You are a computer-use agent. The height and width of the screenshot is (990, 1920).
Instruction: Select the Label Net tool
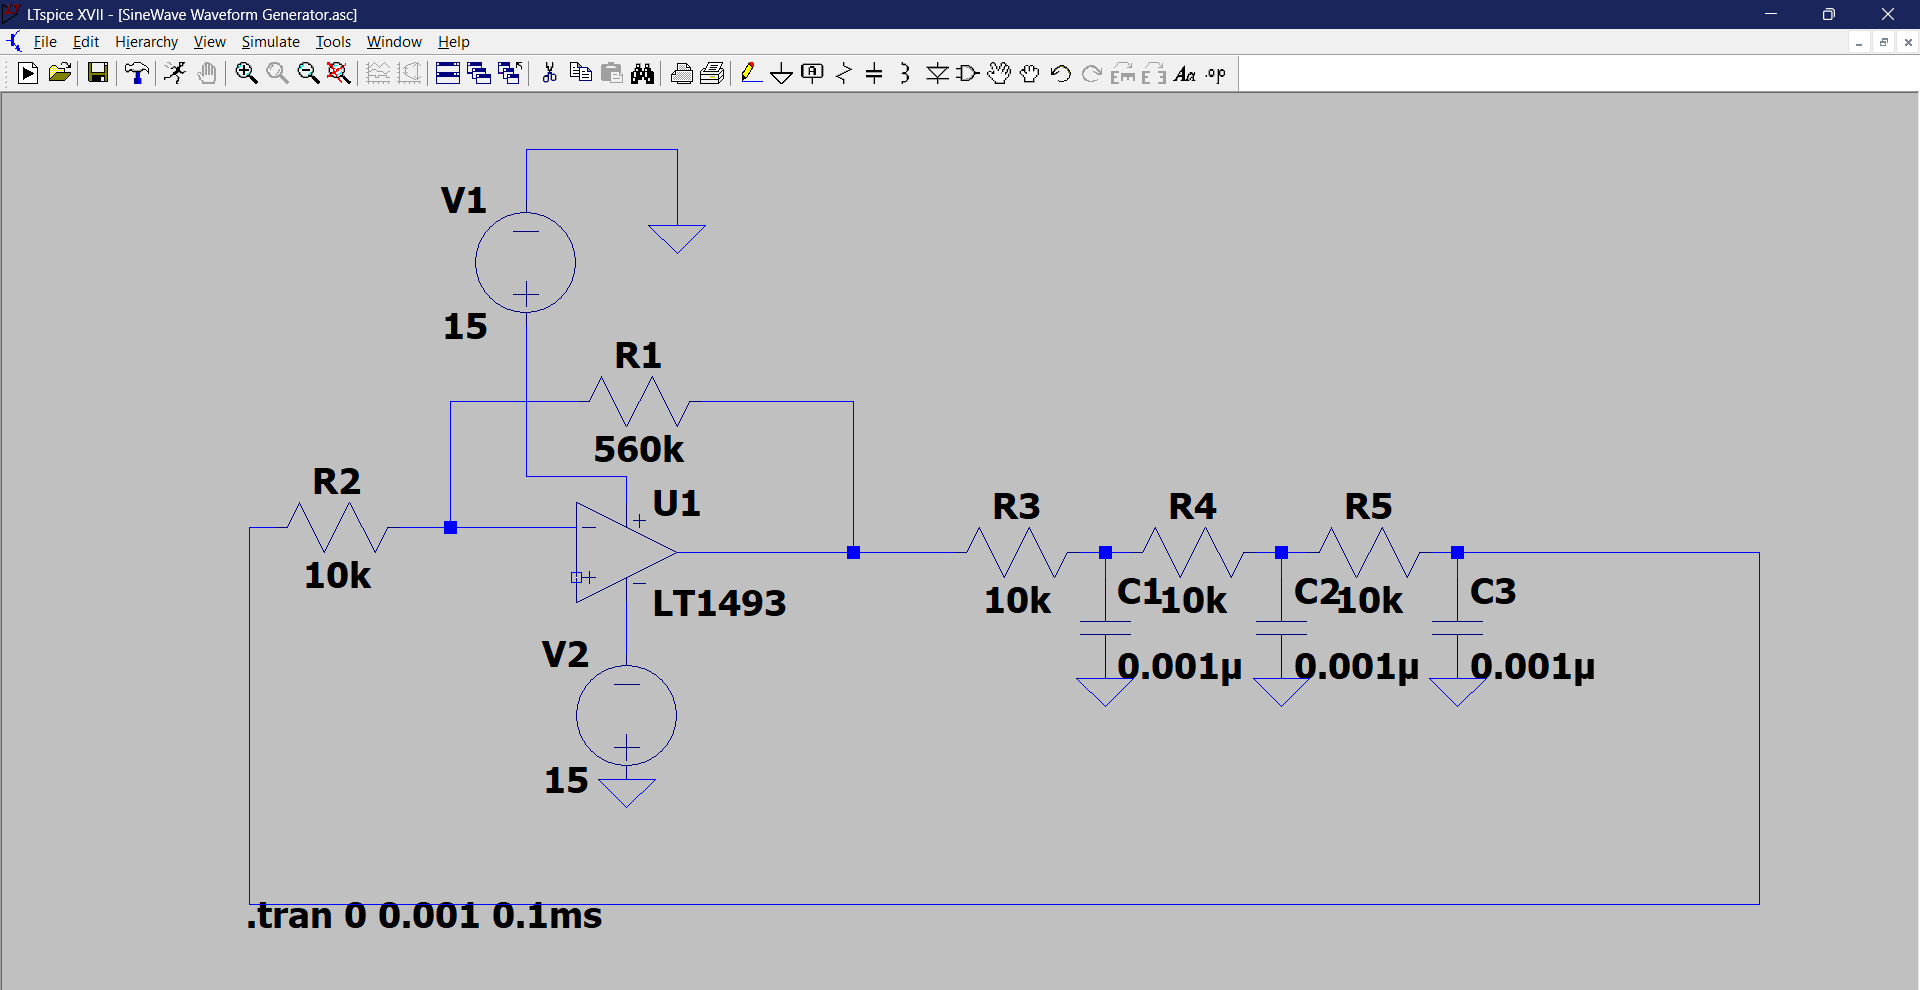[813, 73]
